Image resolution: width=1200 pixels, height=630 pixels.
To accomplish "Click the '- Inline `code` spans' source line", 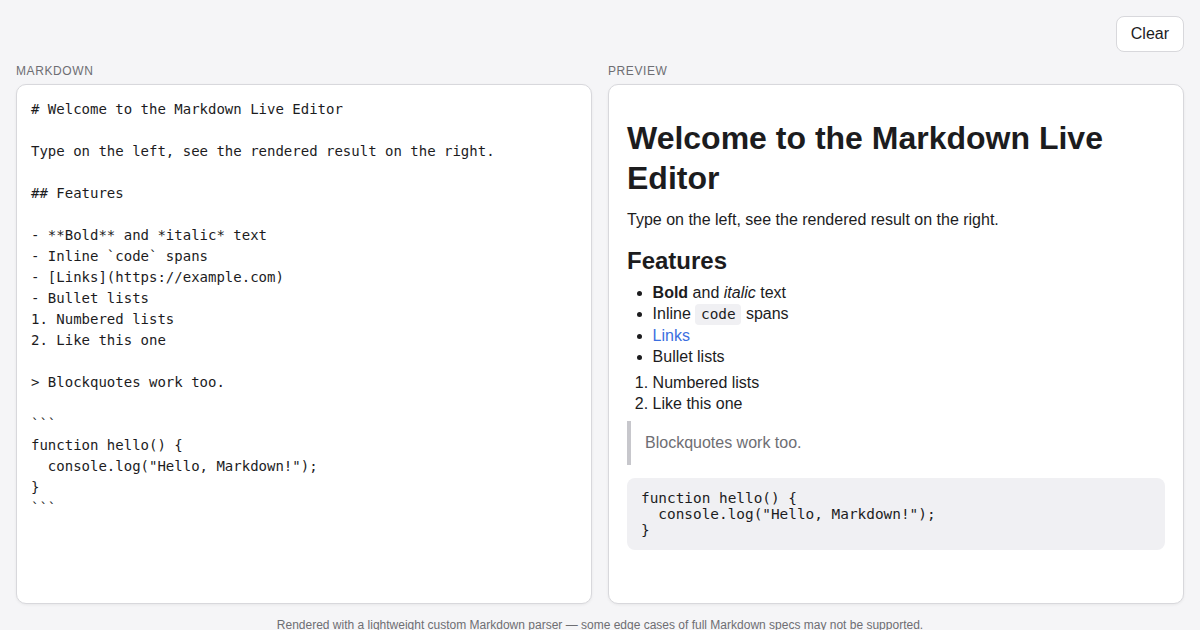I will click(x=119, y=256).
